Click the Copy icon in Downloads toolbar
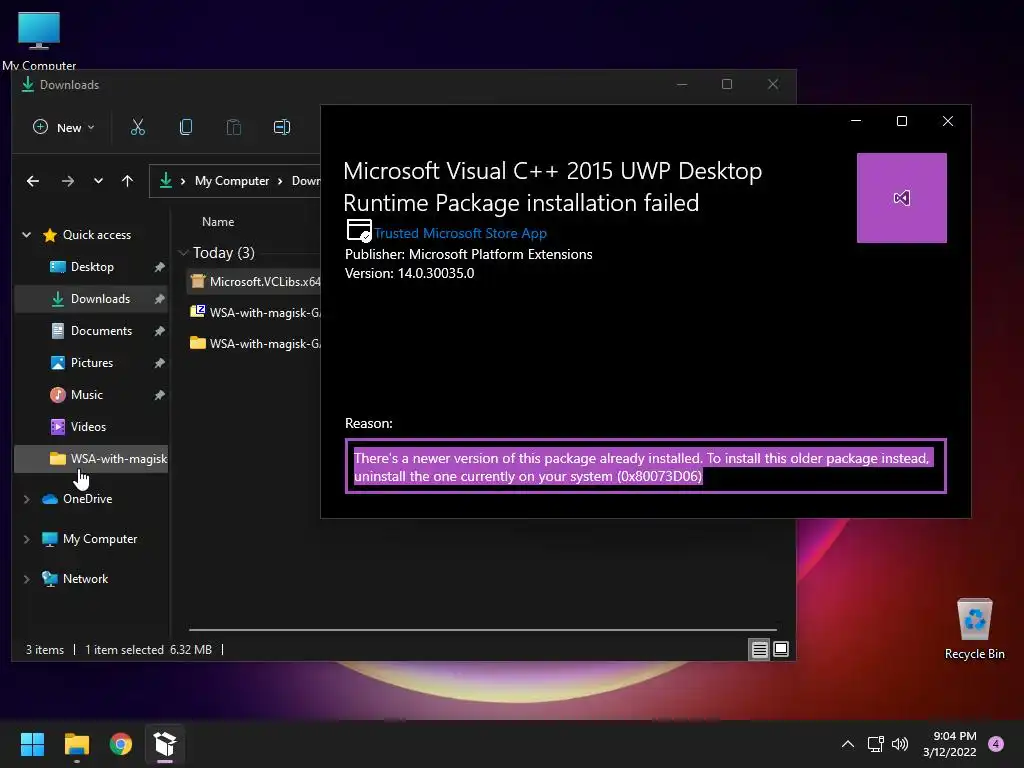 185,127
